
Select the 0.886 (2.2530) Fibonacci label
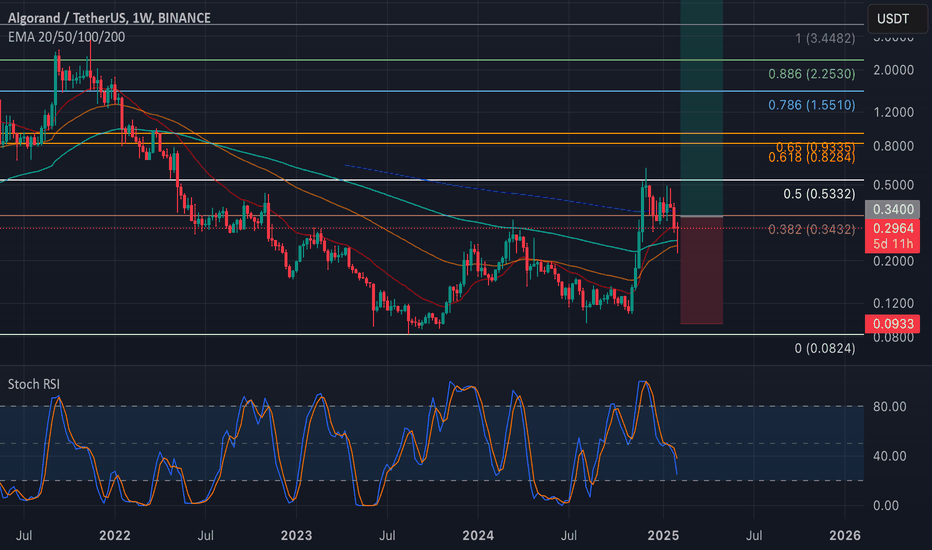click(x=811, y=74)
